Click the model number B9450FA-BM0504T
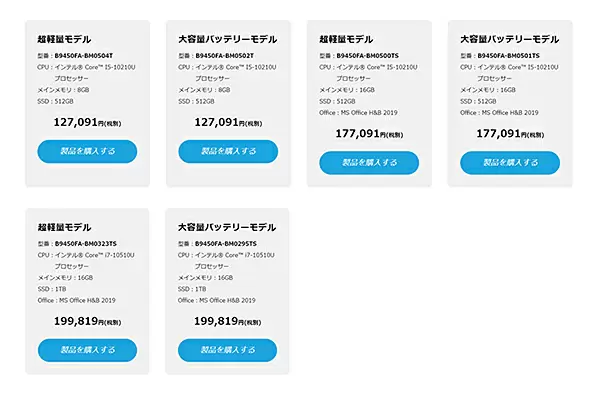The image size is (600, 397). point(84,56)
